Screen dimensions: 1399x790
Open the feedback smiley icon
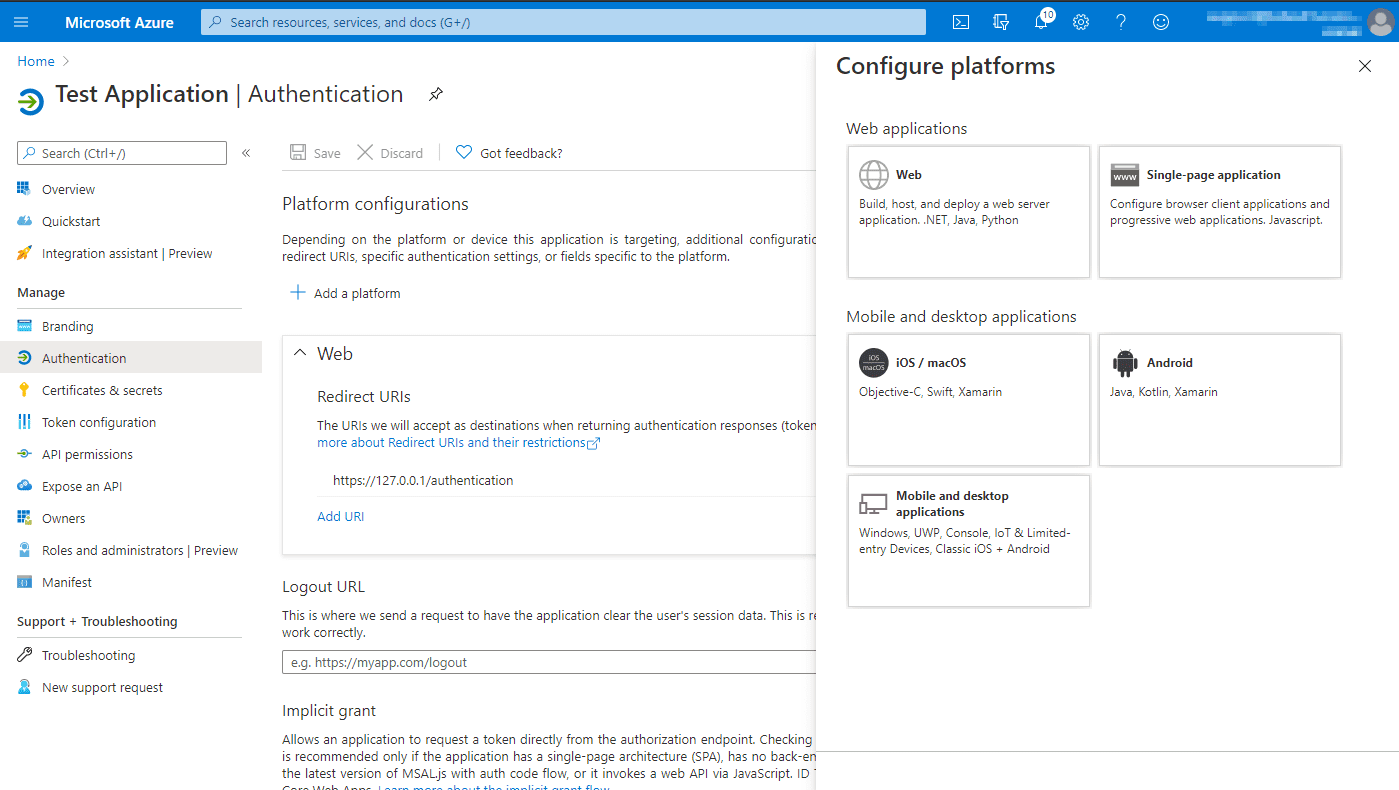1161,22
